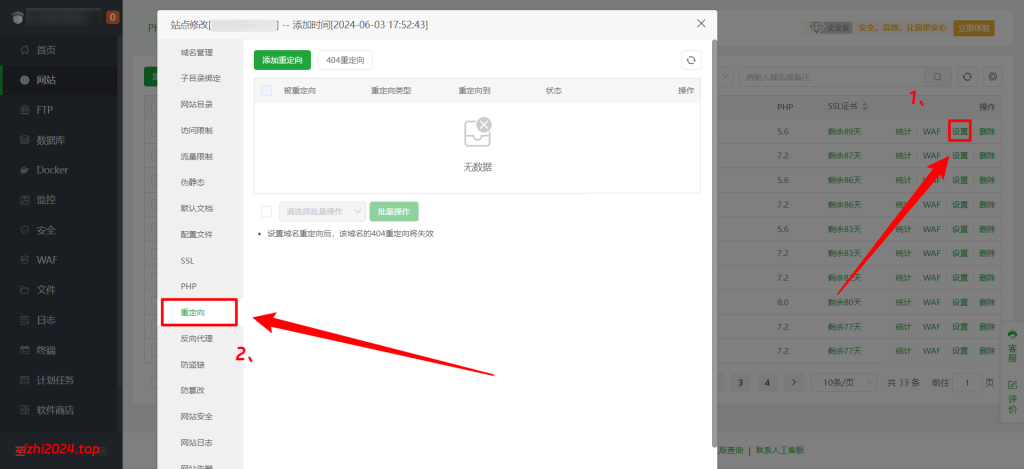Click the 安全 shield icon in sidebar
This screenshot has height=469, width=1024.
[22, 230]
